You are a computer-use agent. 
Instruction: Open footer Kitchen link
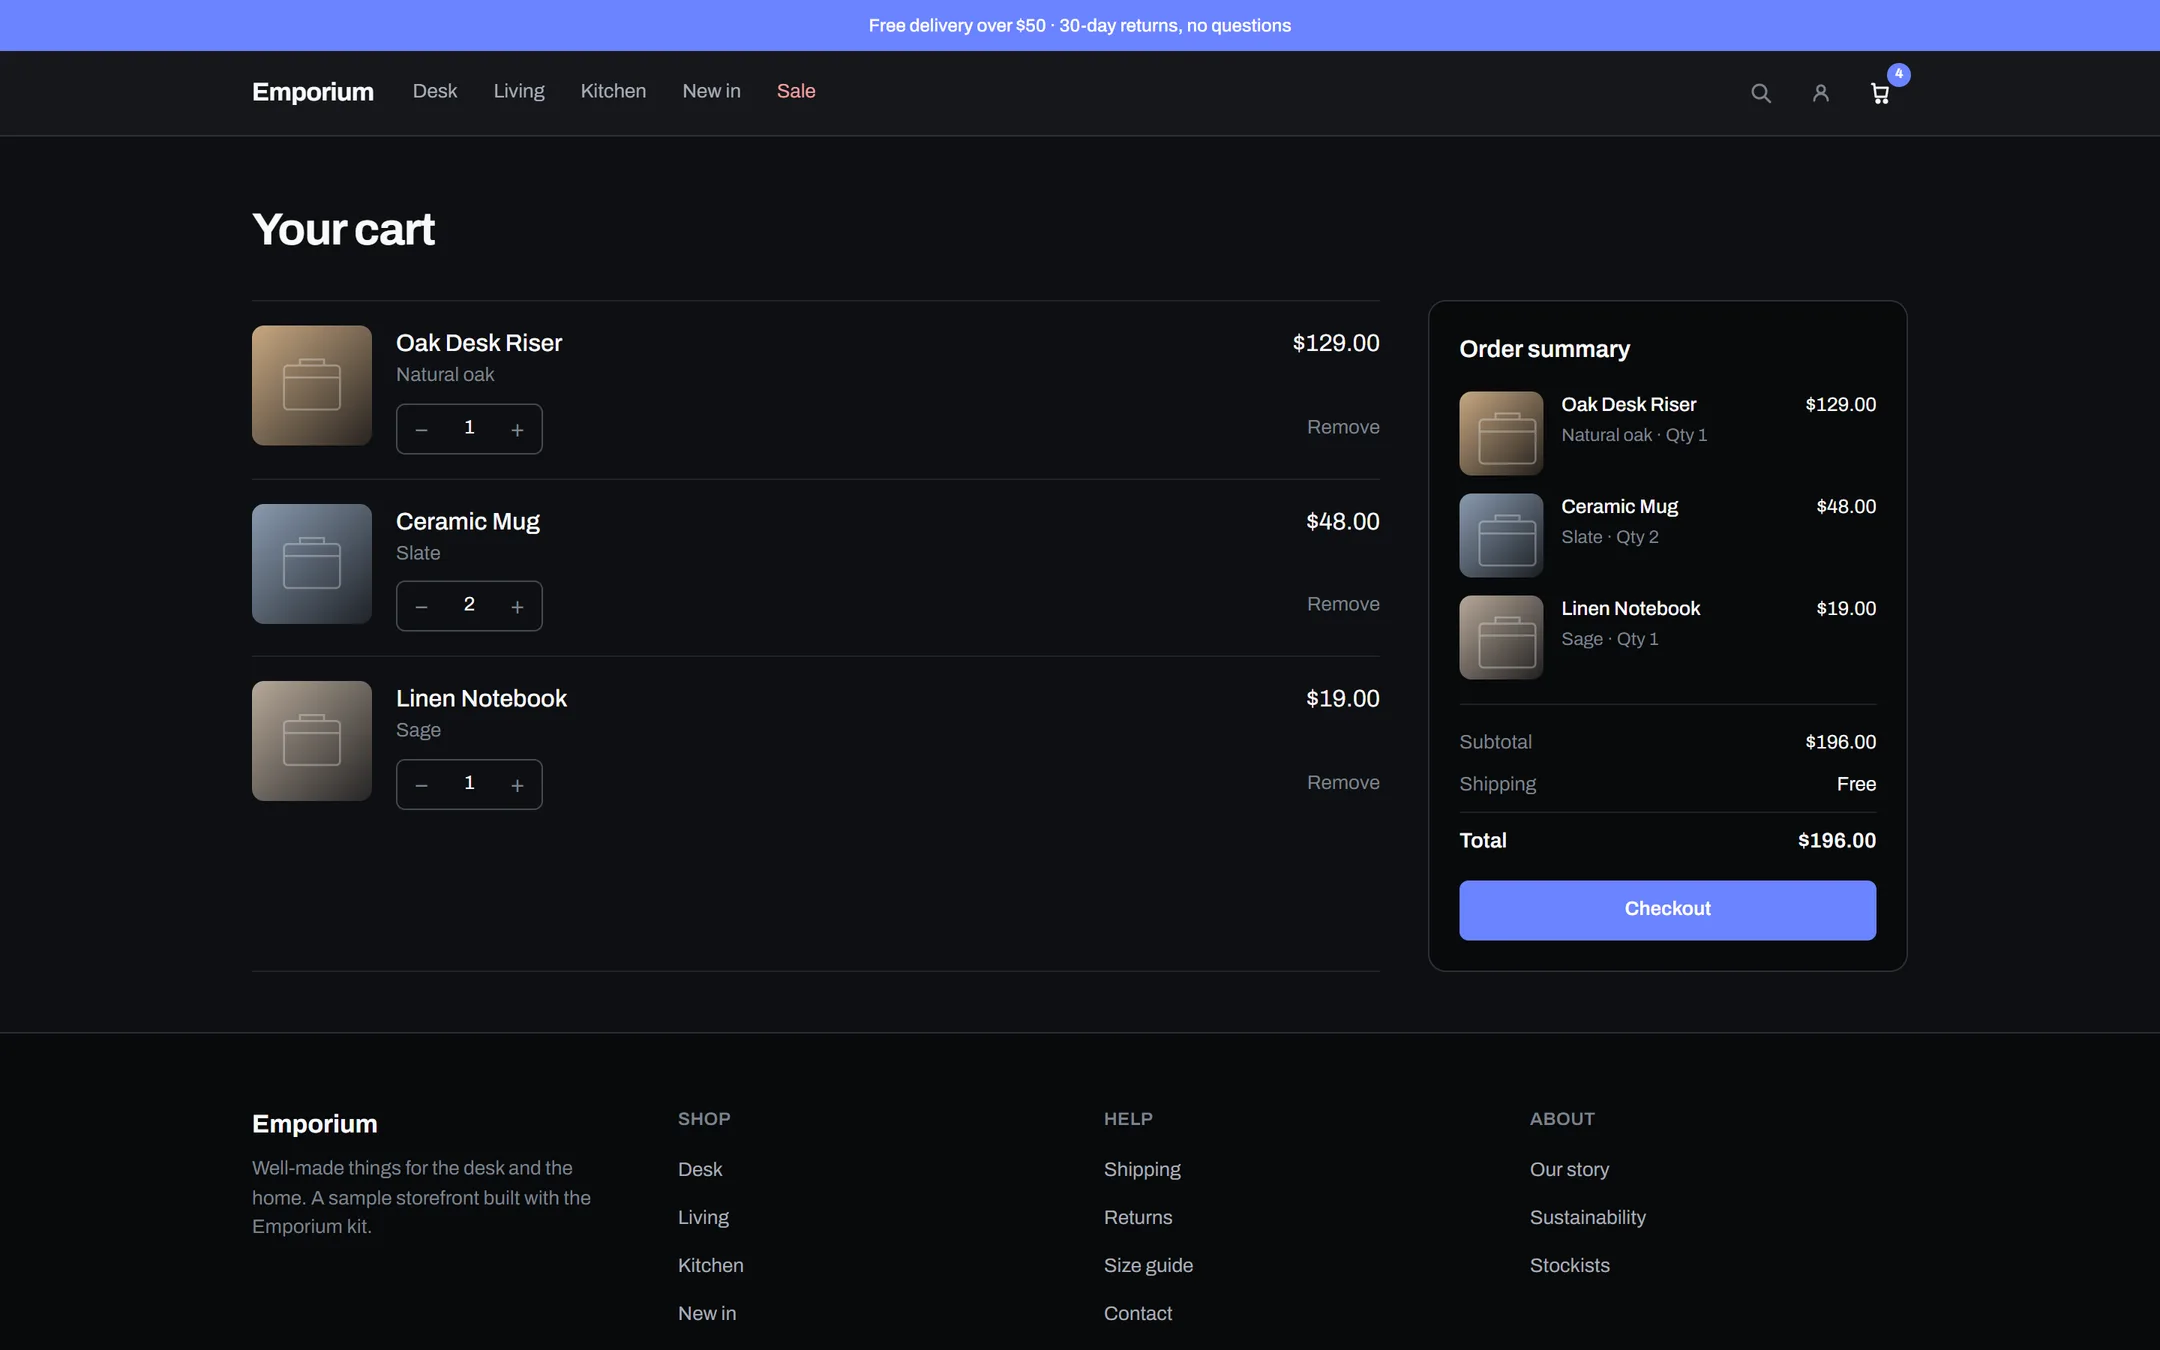pyautogui.click(x=710, y=1265)
